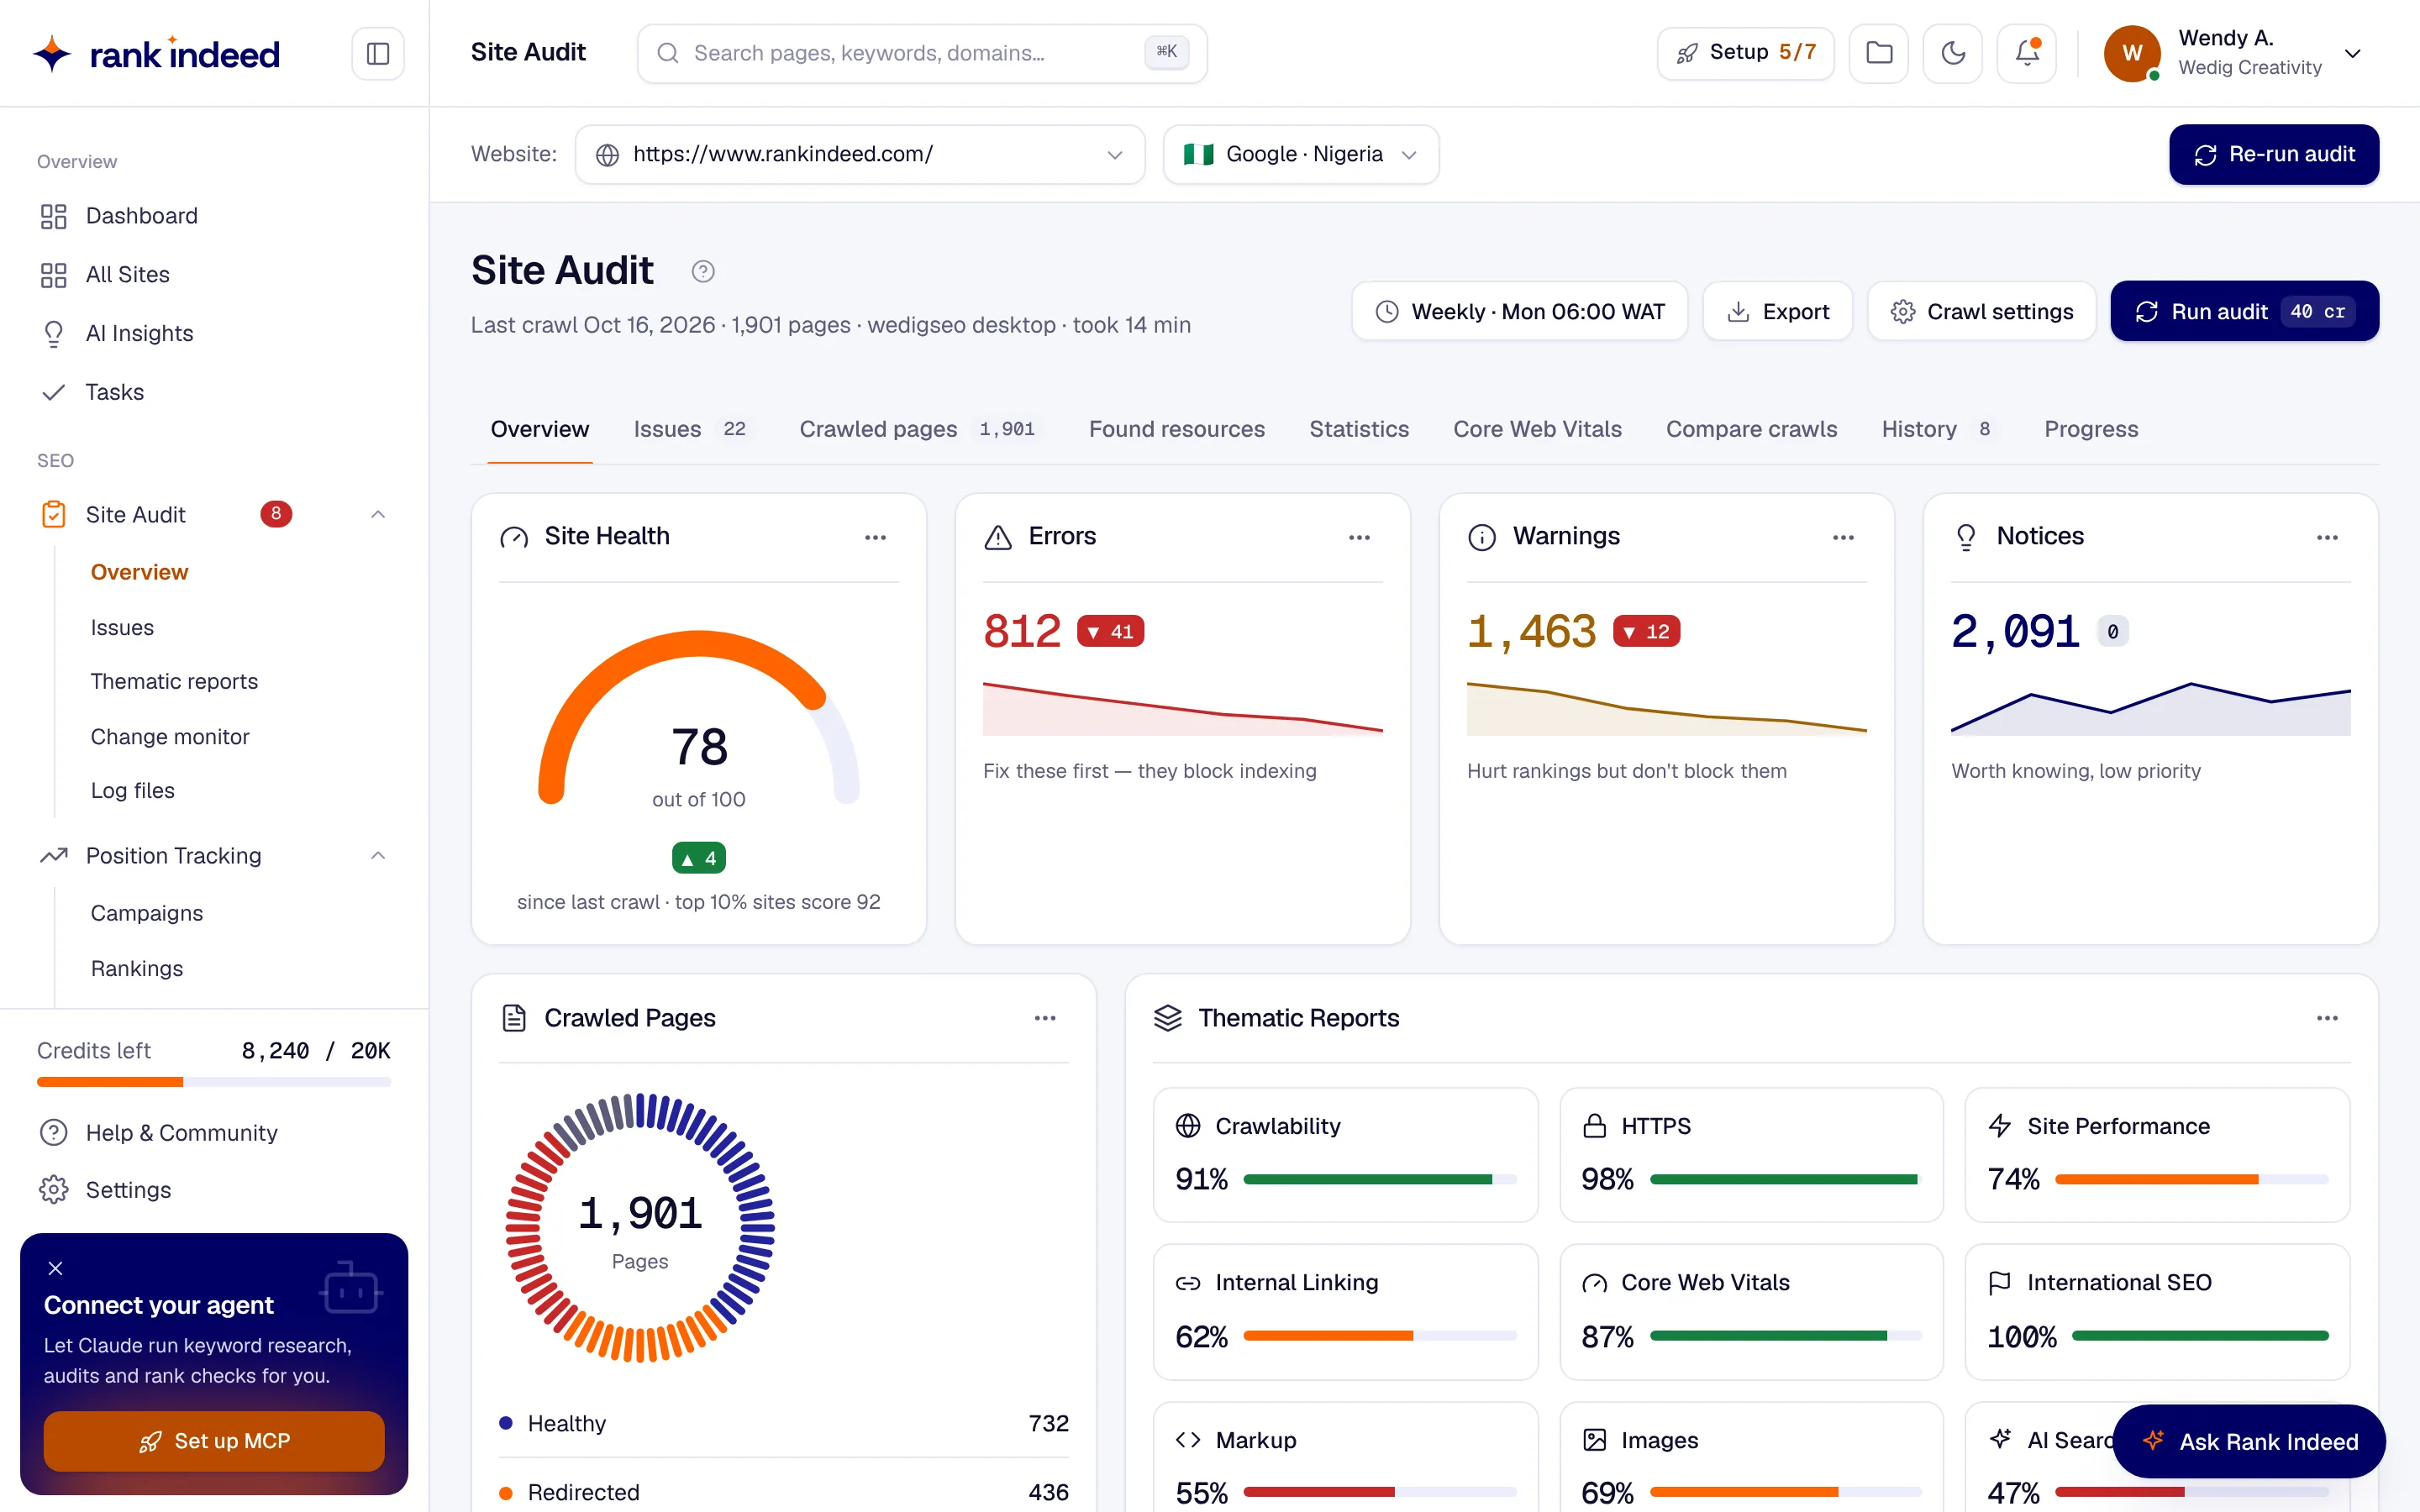Open Warnings card three-dot menu
Viewport: 2420px width, 1512px height.
(1843, 537)
